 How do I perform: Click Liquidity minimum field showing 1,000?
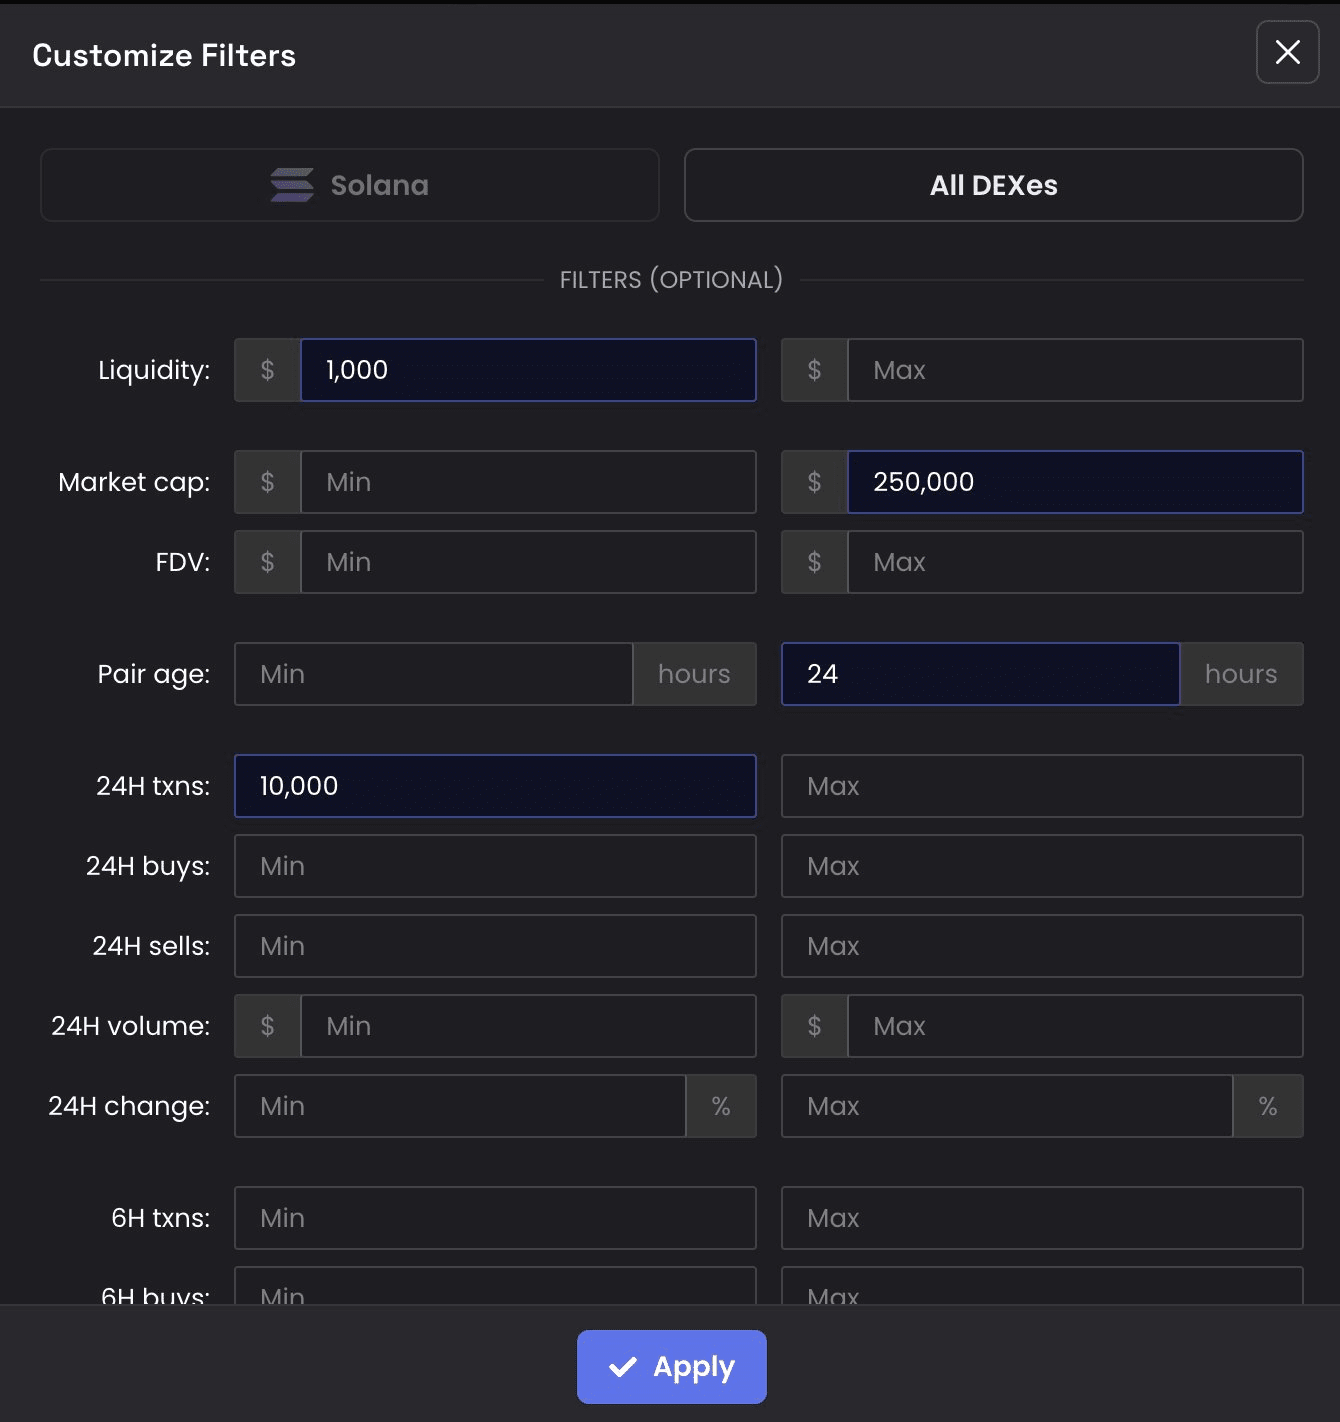point(527,370)
